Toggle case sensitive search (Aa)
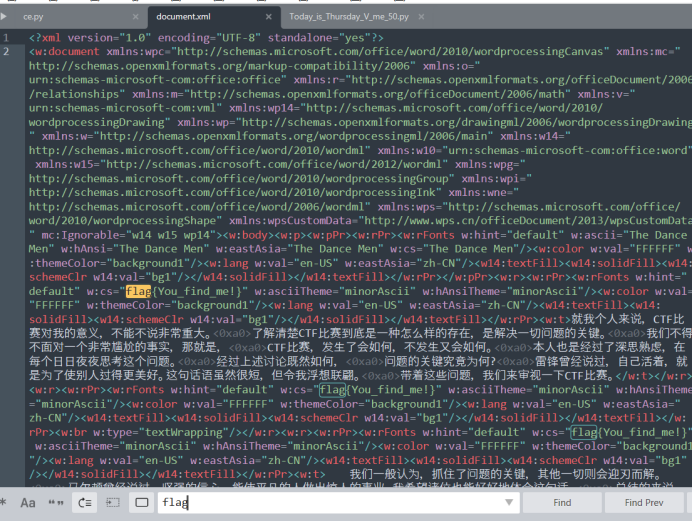This screenshot has height=521, width=692. (x=28, y=502)
